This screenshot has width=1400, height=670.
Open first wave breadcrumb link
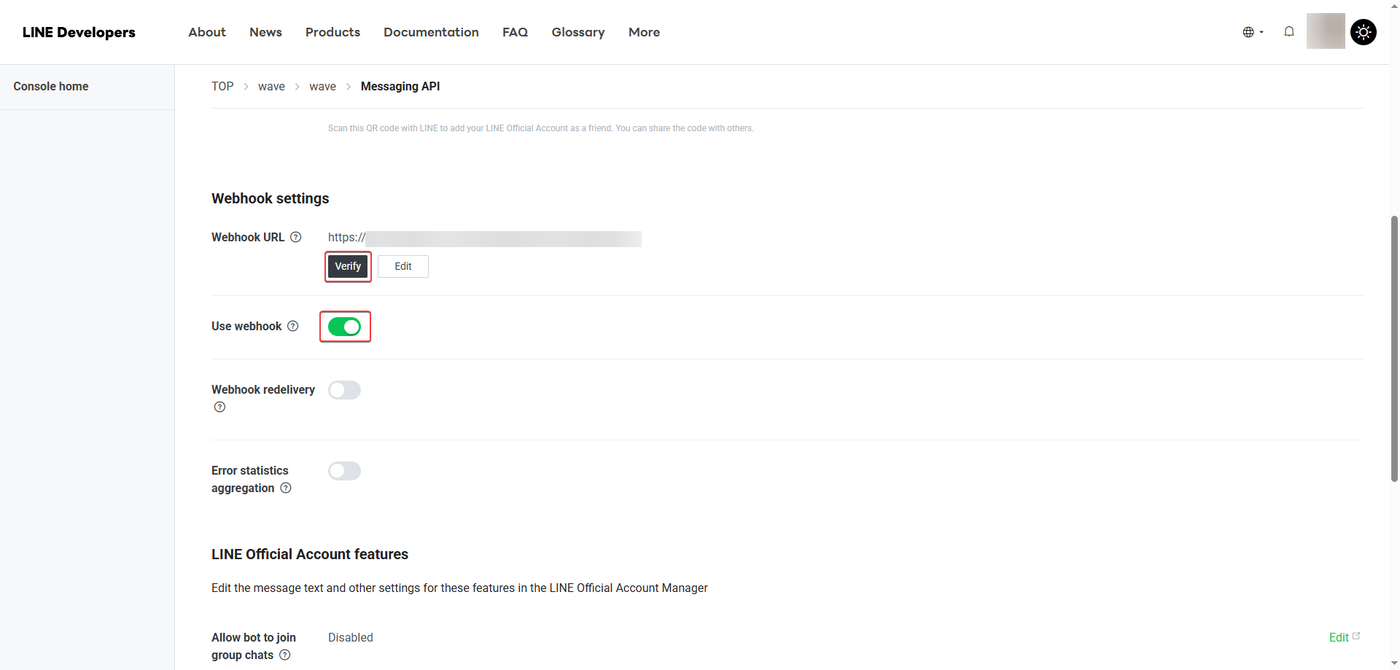pyautogui.click(x=271, y=86)
